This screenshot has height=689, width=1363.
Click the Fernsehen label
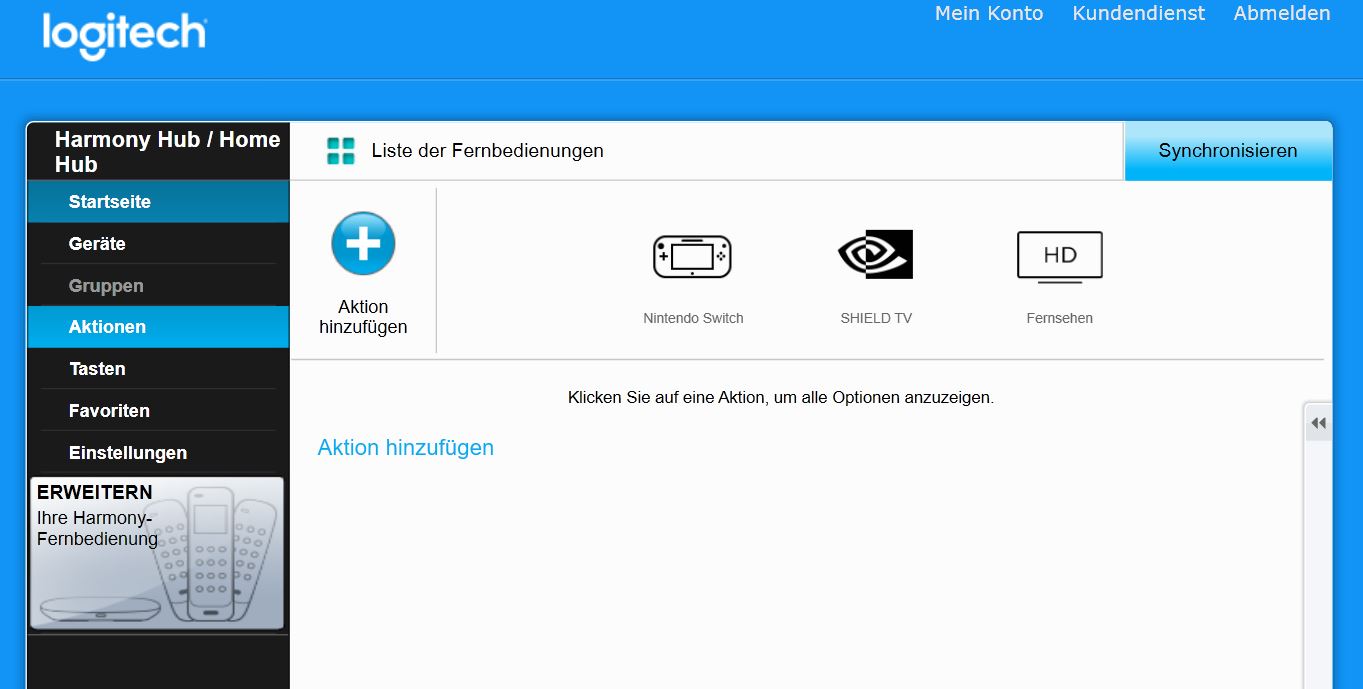click(1059, 318)
